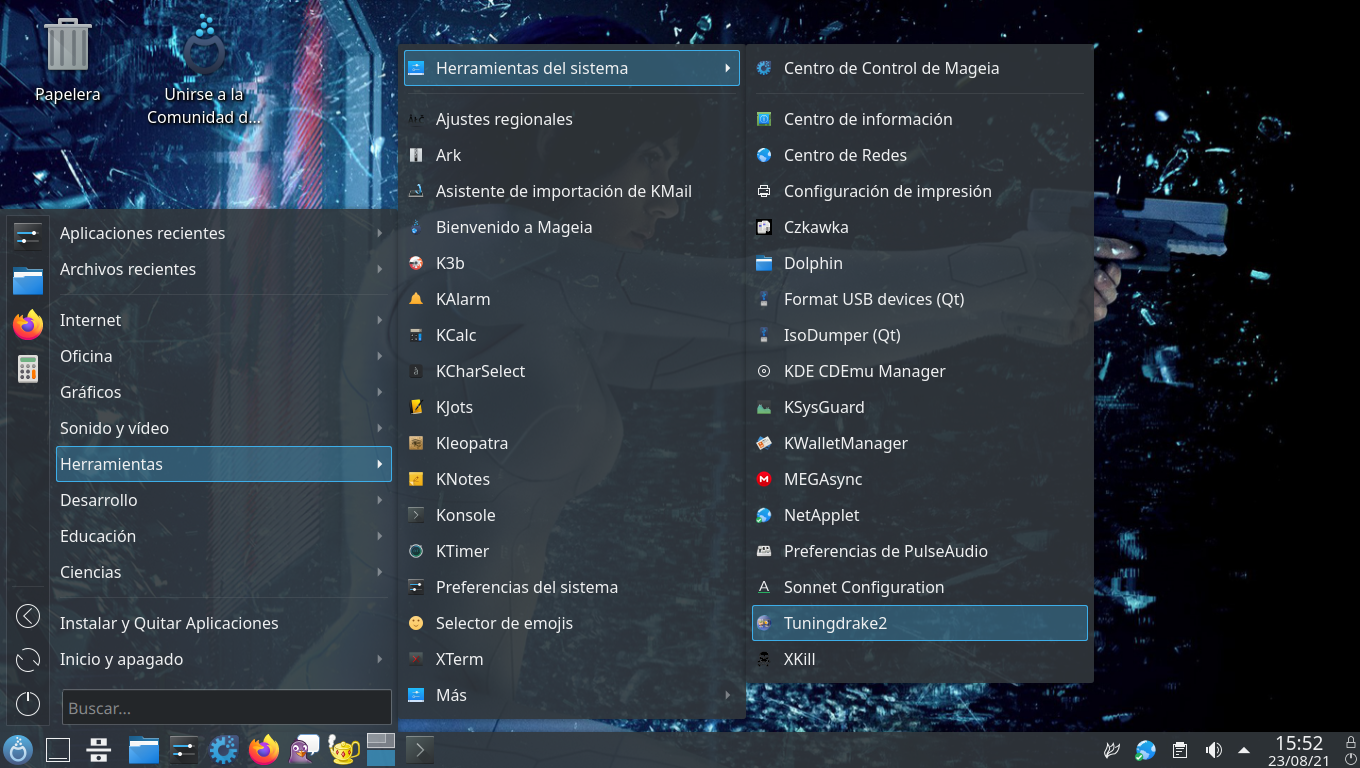The image size is (1360, 768).
Task: Open Centro de Control de Mageia
Action: point(919,68)
